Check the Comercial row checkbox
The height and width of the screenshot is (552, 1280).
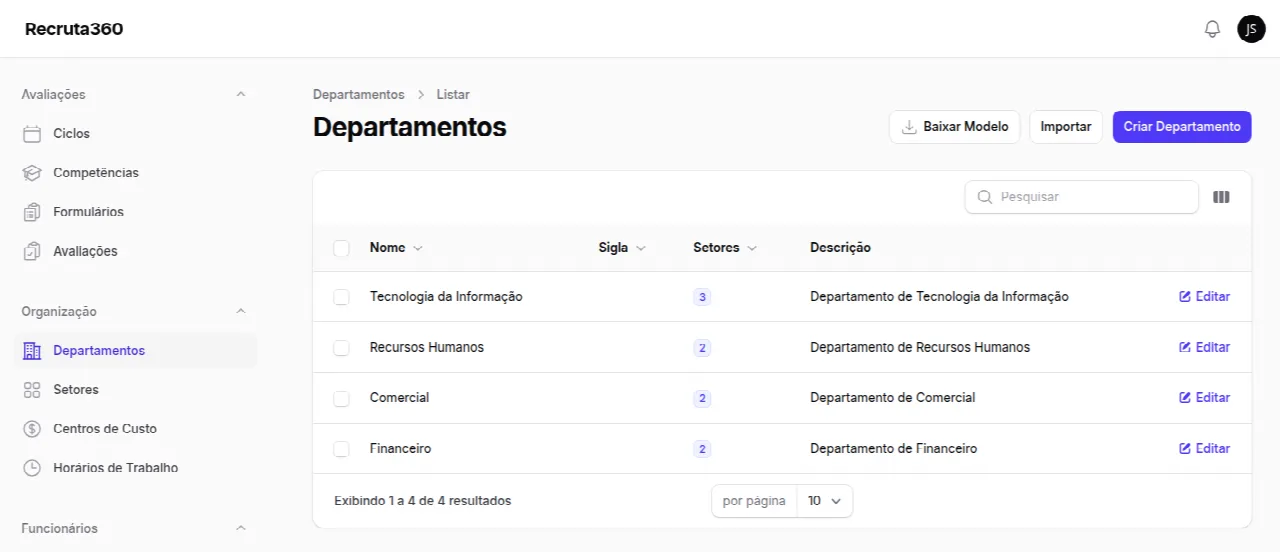tap(341, 398)
